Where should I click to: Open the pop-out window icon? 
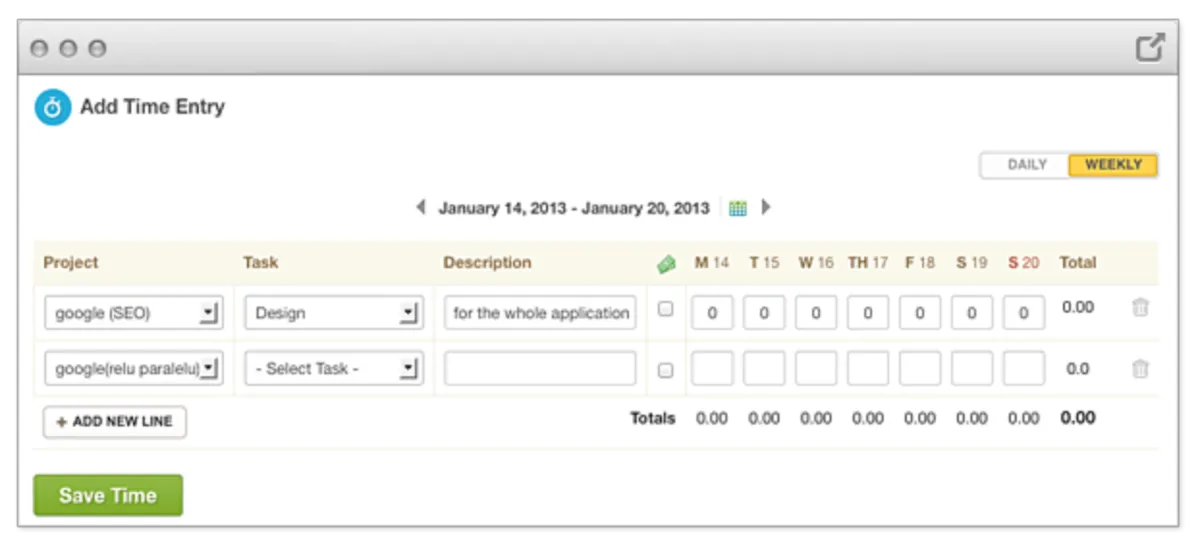(x=1150, y=48)
